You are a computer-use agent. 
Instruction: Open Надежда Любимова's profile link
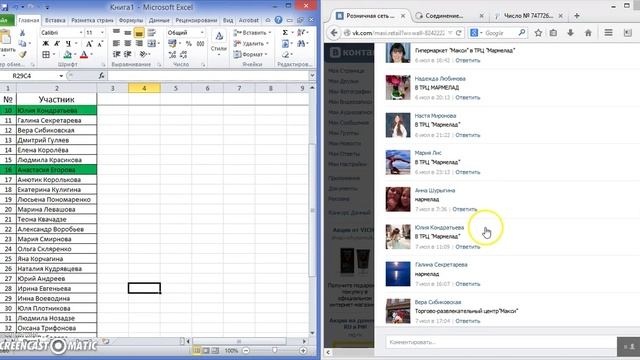tap(440, 78)
